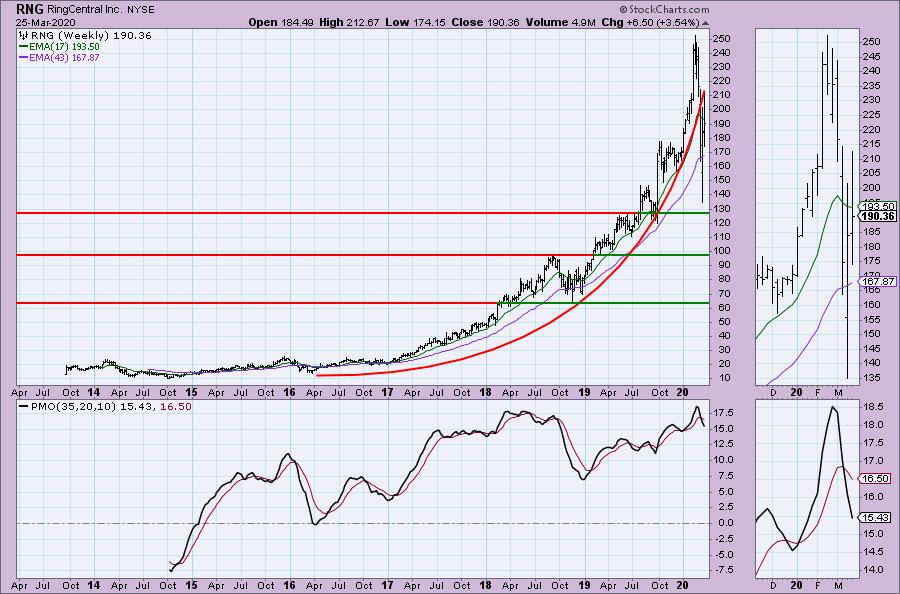Click the 130 label on main price axis
900x594 pixels.
tap(721, 209)
